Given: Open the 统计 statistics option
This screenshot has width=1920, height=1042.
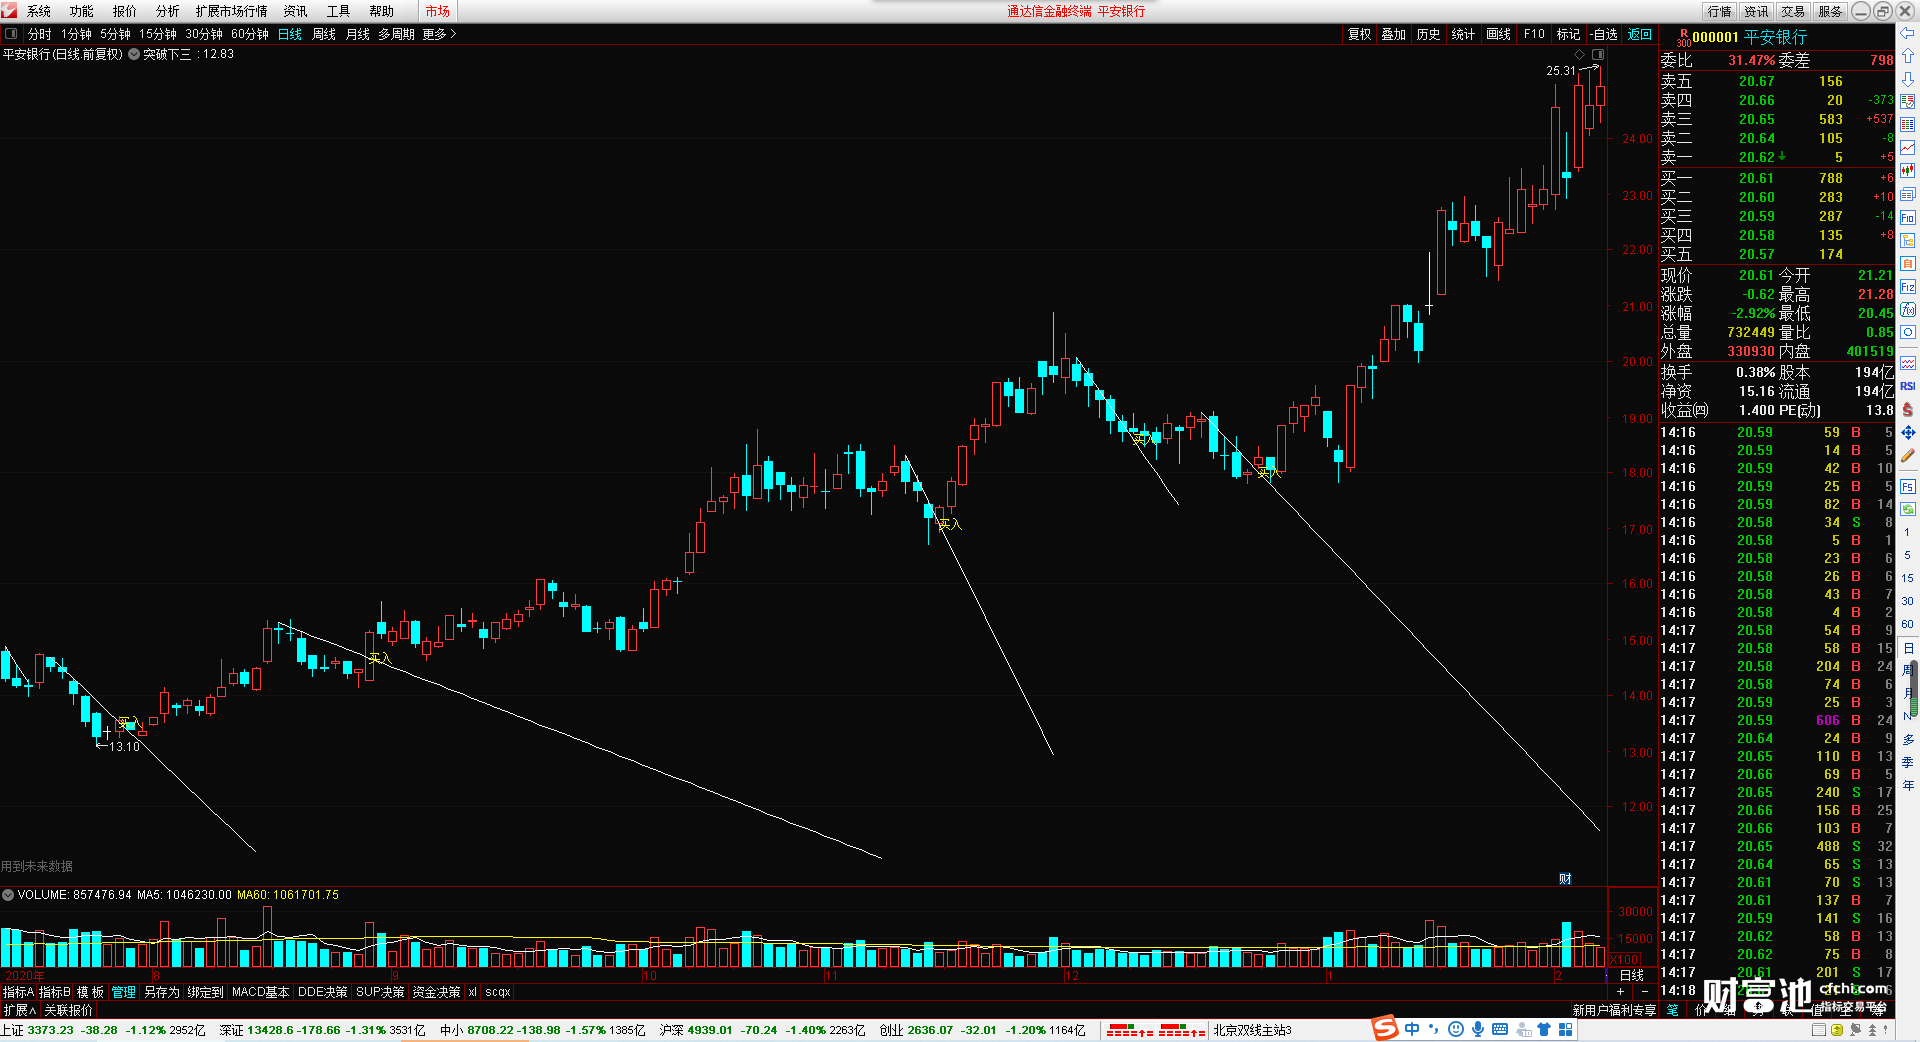Looking at the screenshot, I should [x=1463, y=34].
